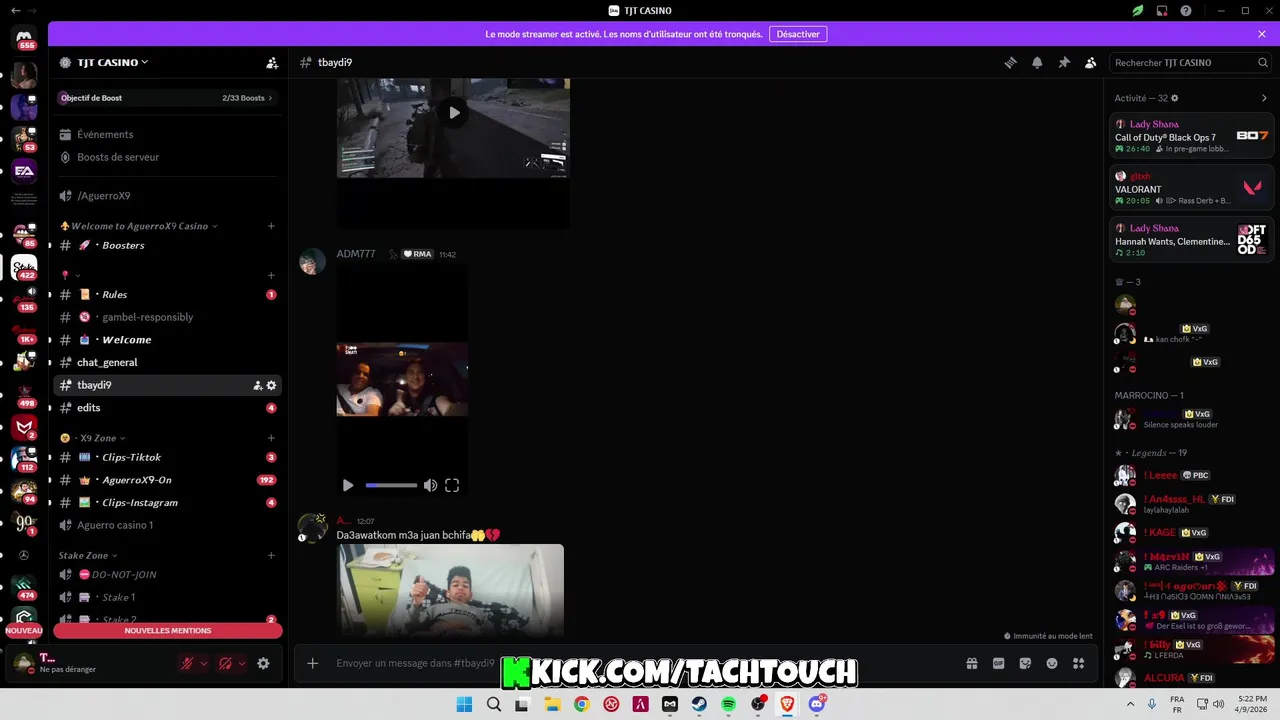Open headphone output options dropdown arrow
The image size is (1280, 720).
[x=242, y=663]
